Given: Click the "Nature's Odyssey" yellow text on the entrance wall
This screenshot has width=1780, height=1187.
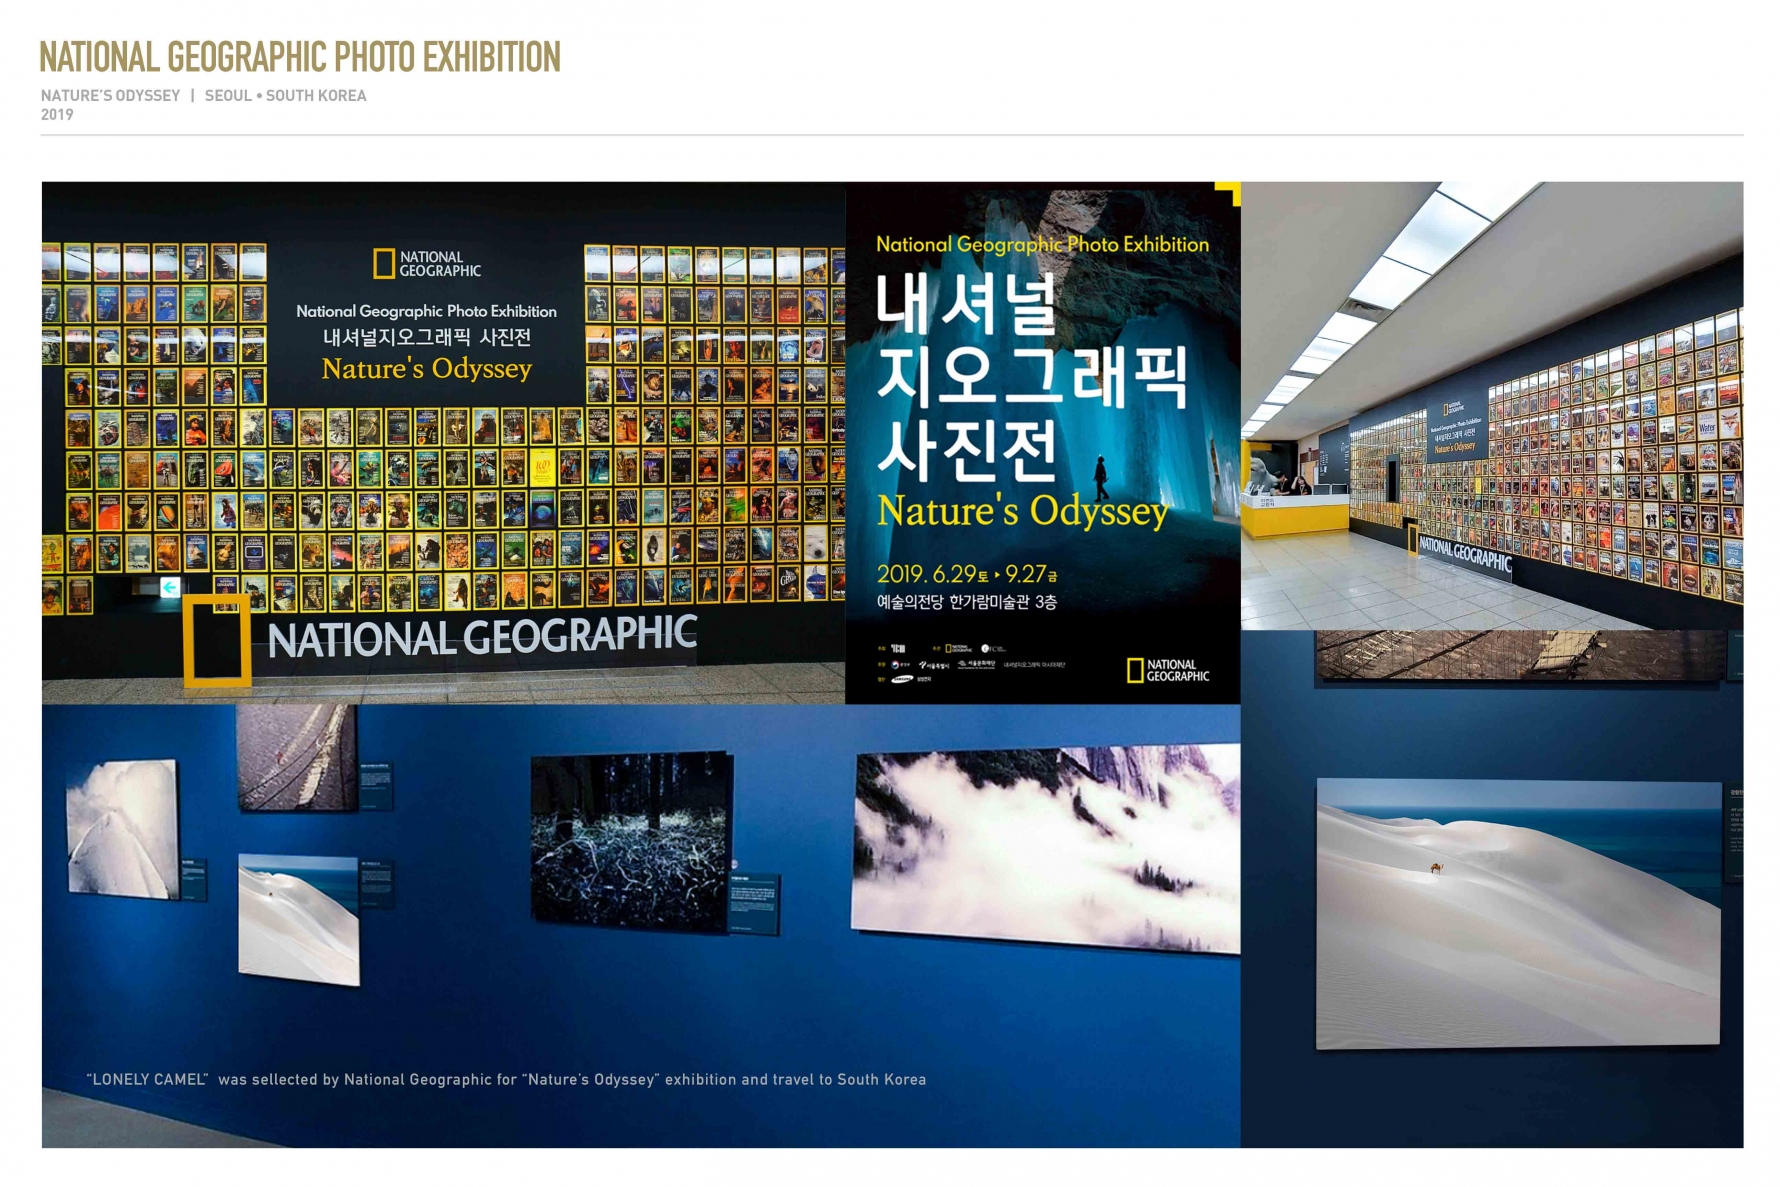Looking at the screenshot, I should coord(427,369).
